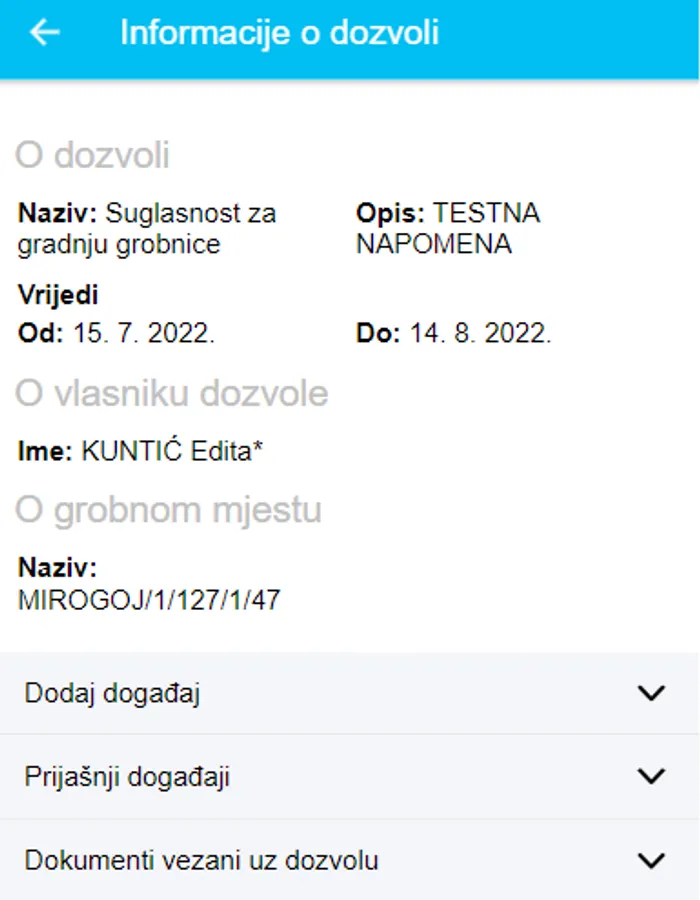
Task: Select the O vlasniku dozvole heading
Action: (x=171, y=394)
